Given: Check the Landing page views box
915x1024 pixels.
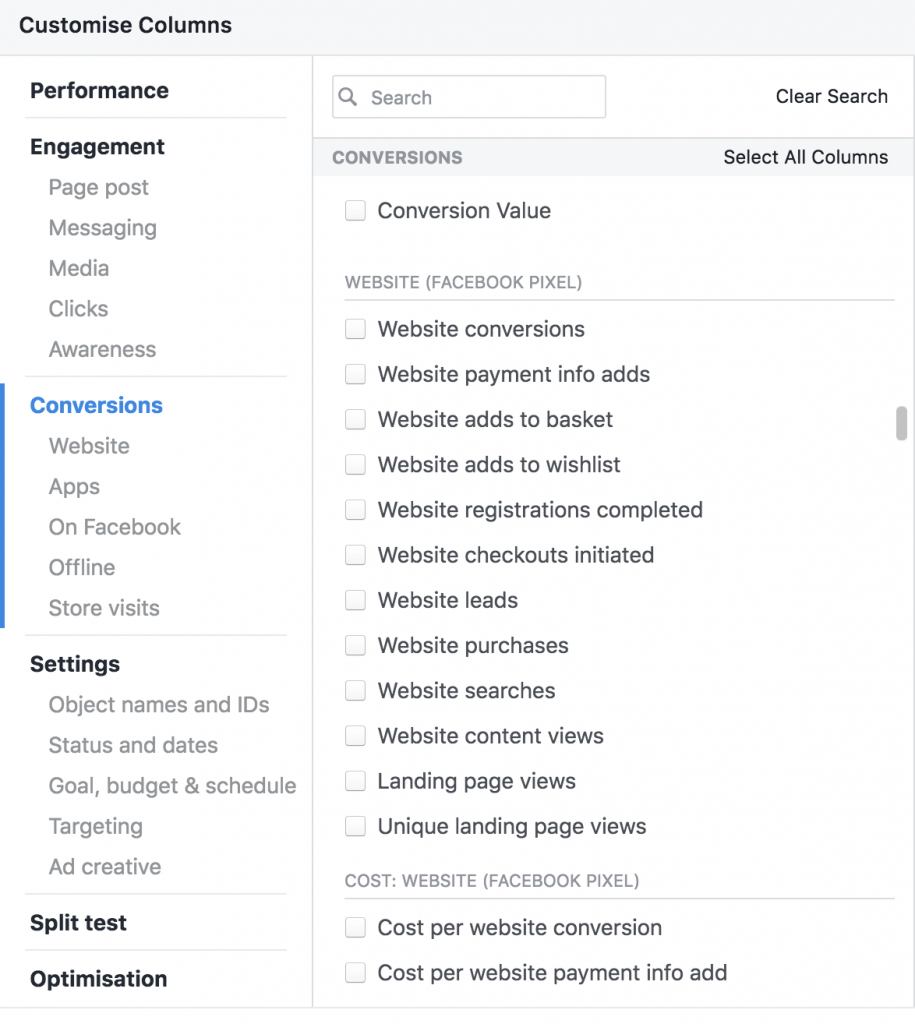Looking at the screenshot, I should 355,781.
